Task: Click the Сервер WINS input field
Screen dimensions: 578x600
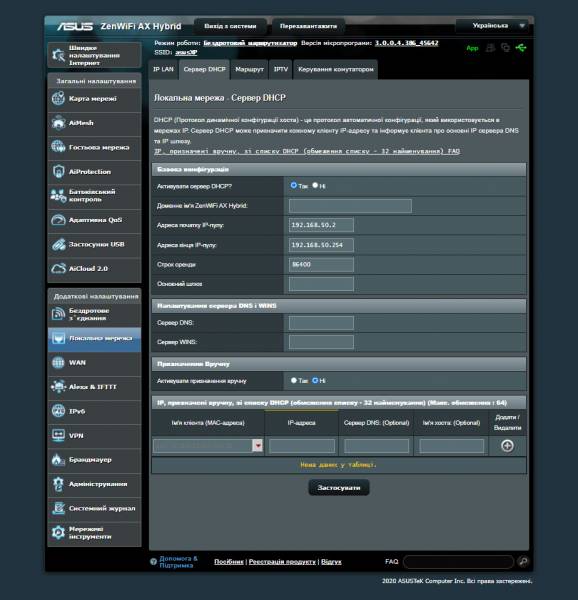Action: [x=321, y=342]
